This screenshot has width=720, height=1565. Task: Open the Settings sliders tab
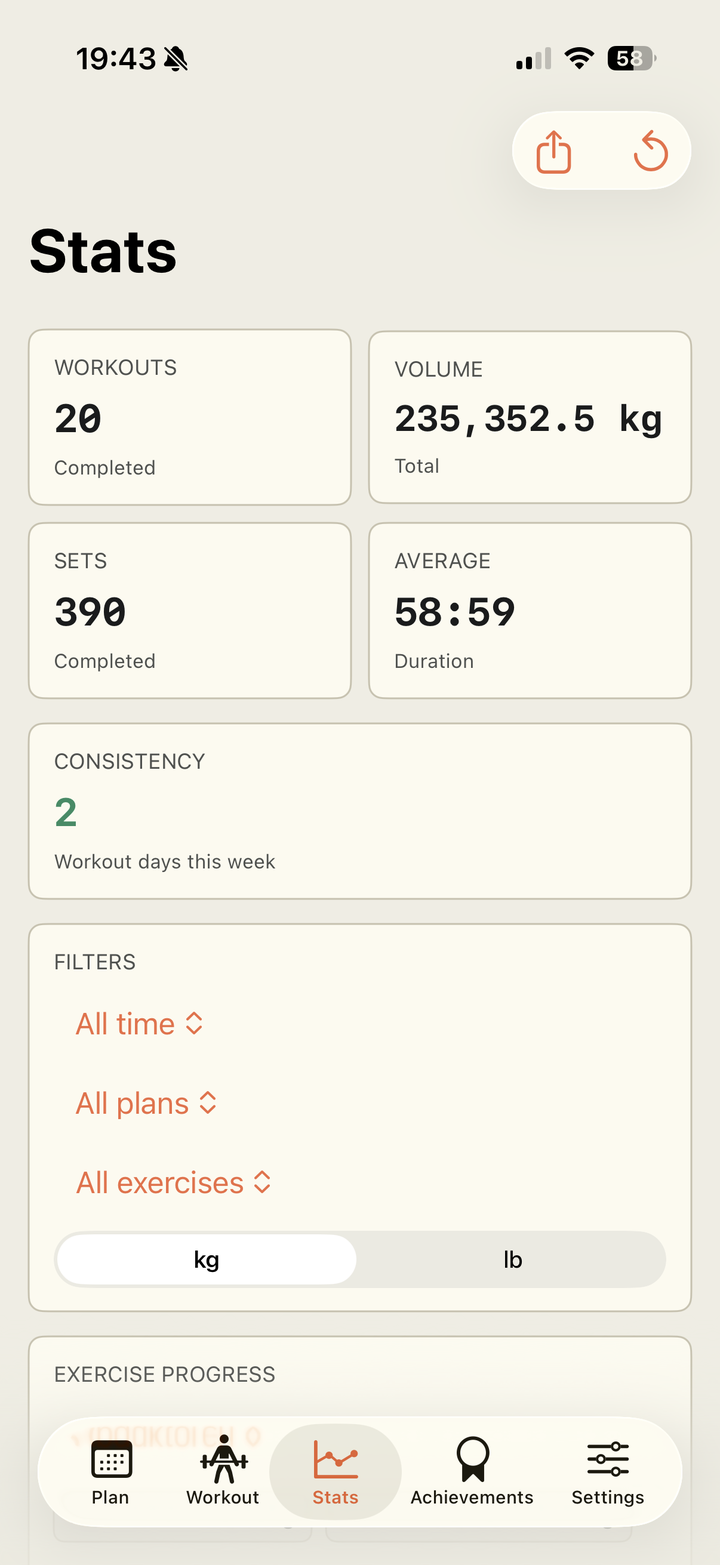click(x=608, y=1473)
